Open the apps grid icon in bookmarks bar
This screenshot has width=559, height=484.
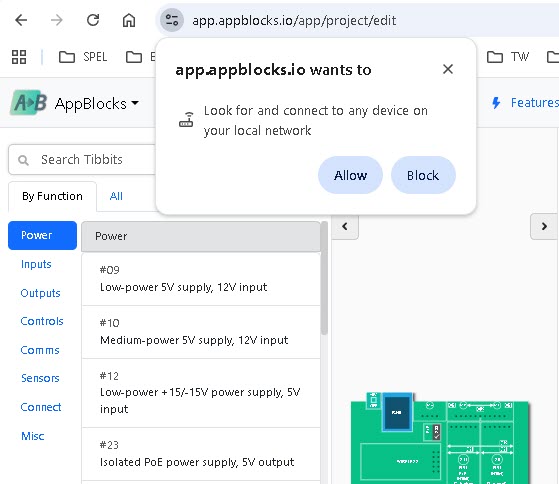pyautogui.click(x=19, y=57)
